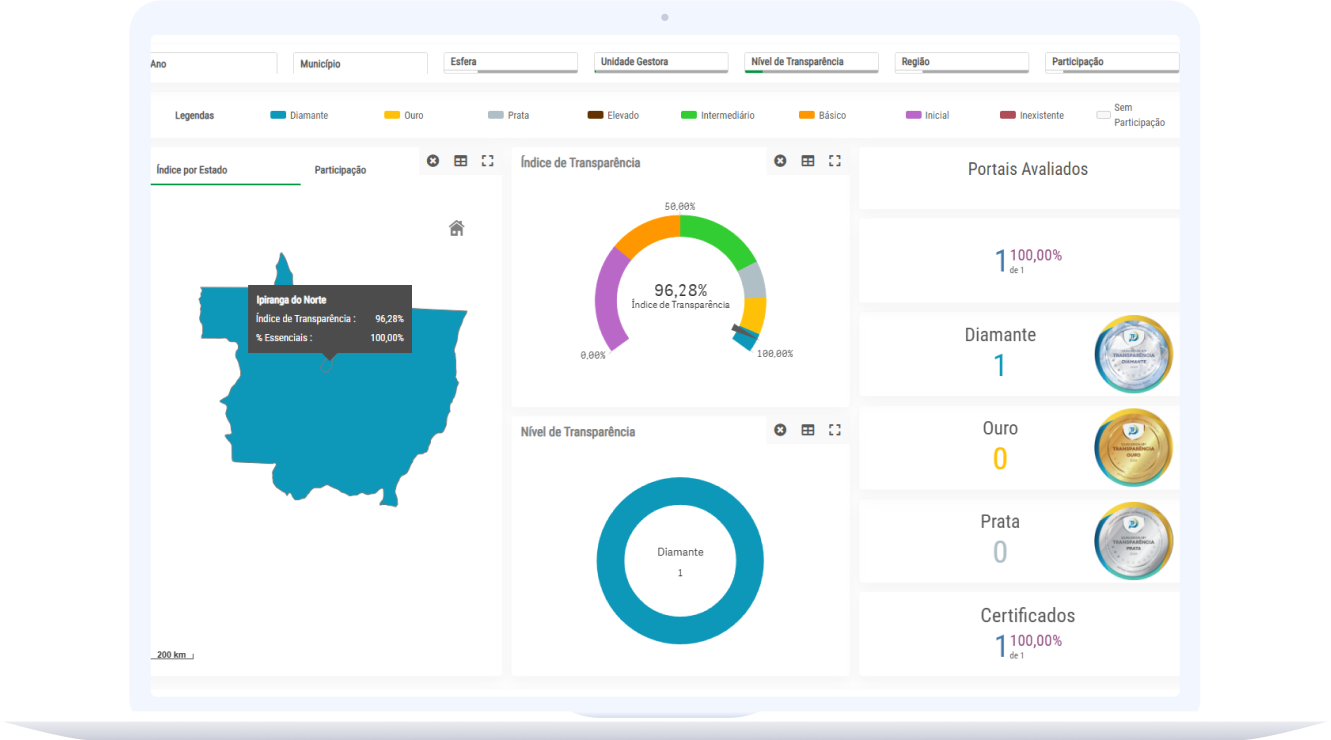Image resolution: width=1331 pixels, height=740 pixels.
Task: Expand map panel to fullscreen
Action: pyautogui.click(x=488, y=161)
